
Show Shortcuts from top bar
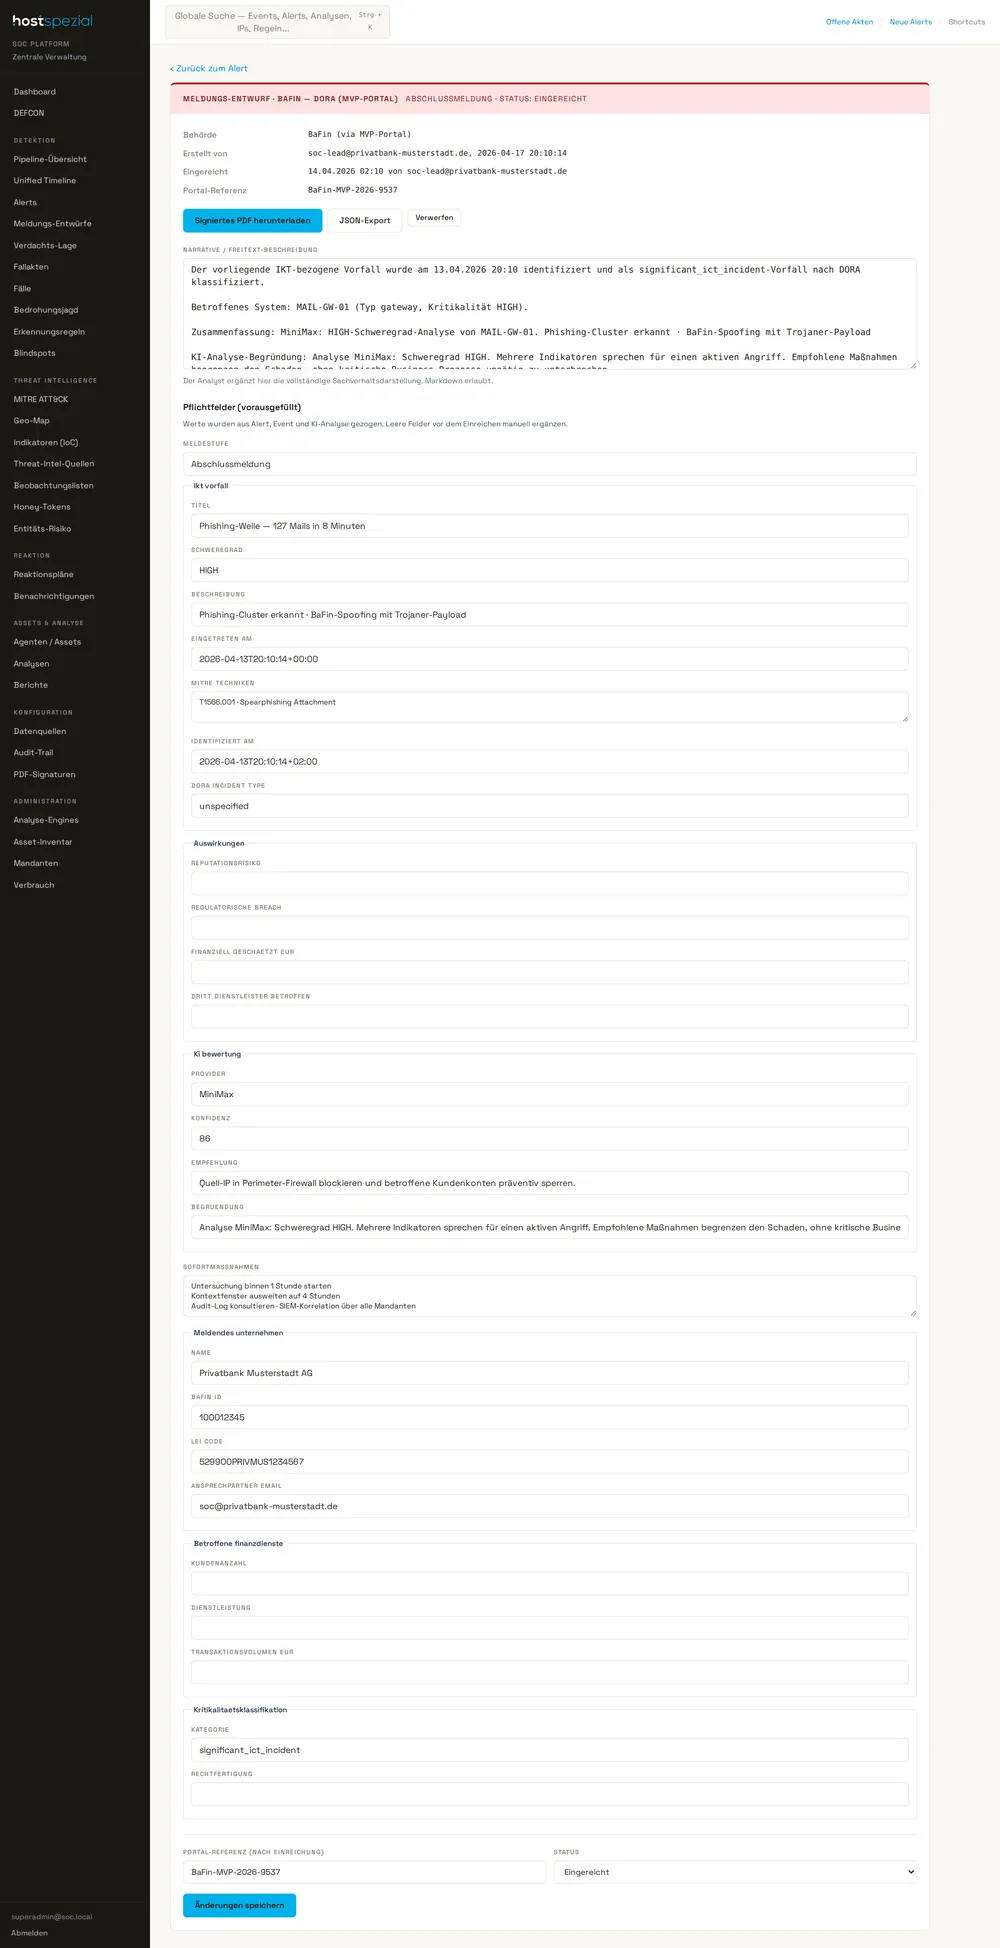pos(967,22)
